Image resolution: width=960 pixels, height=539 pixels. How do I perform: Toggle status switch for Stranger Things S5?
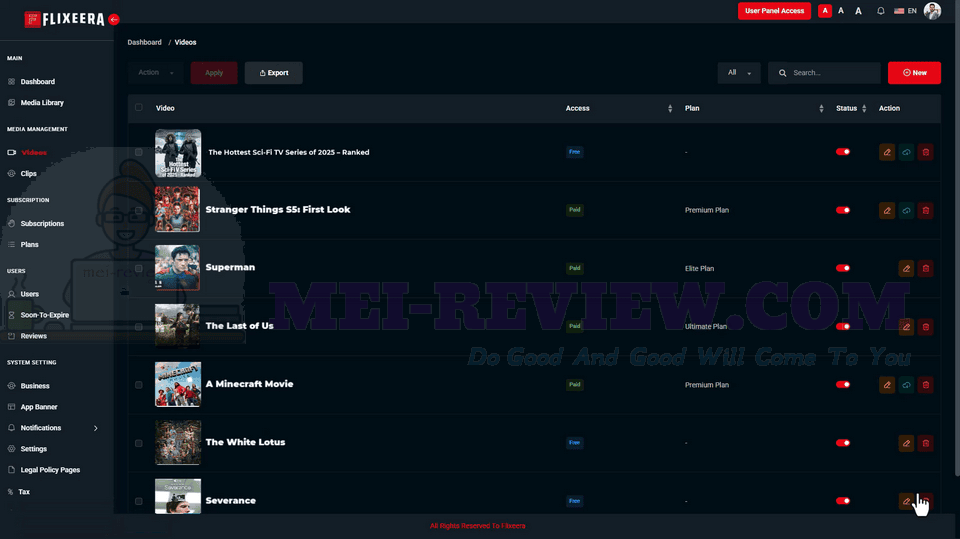click(x=843, y=210)
